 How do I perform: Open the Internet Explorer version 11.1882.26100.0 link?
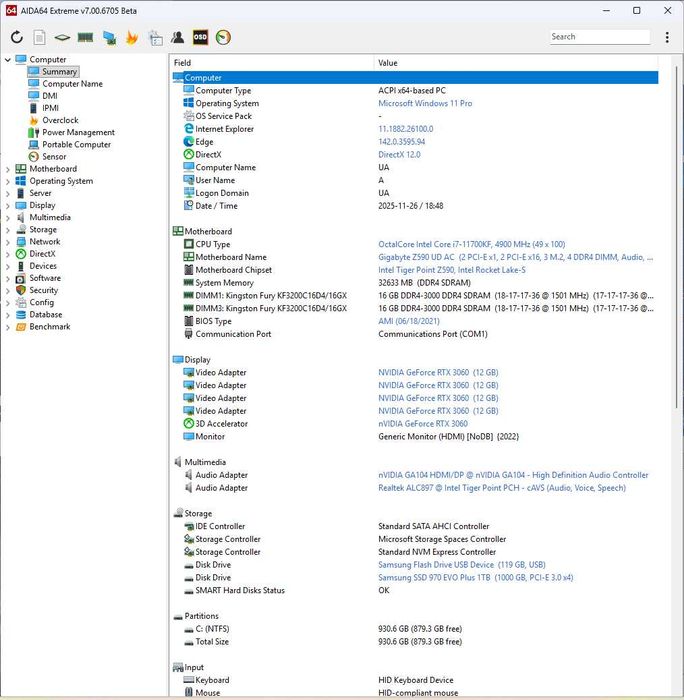[405, 129]
